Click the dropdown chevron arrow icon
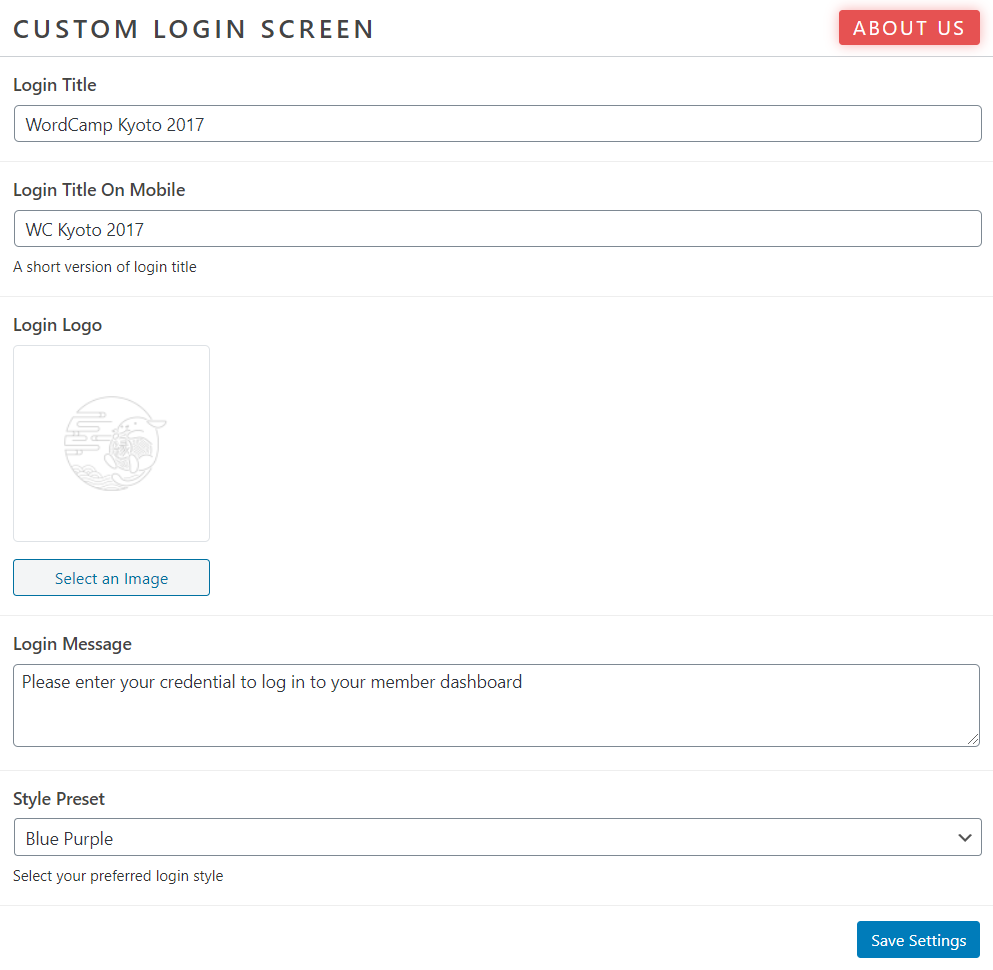Viewport: 993px width, 970px height. coord(964,837)
